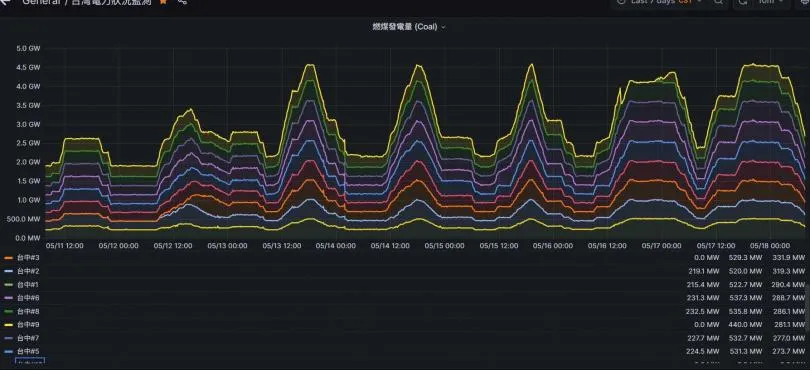
Task: Click the 288.7 MW value for 台中#6
Action: click(x=789, y=298)
